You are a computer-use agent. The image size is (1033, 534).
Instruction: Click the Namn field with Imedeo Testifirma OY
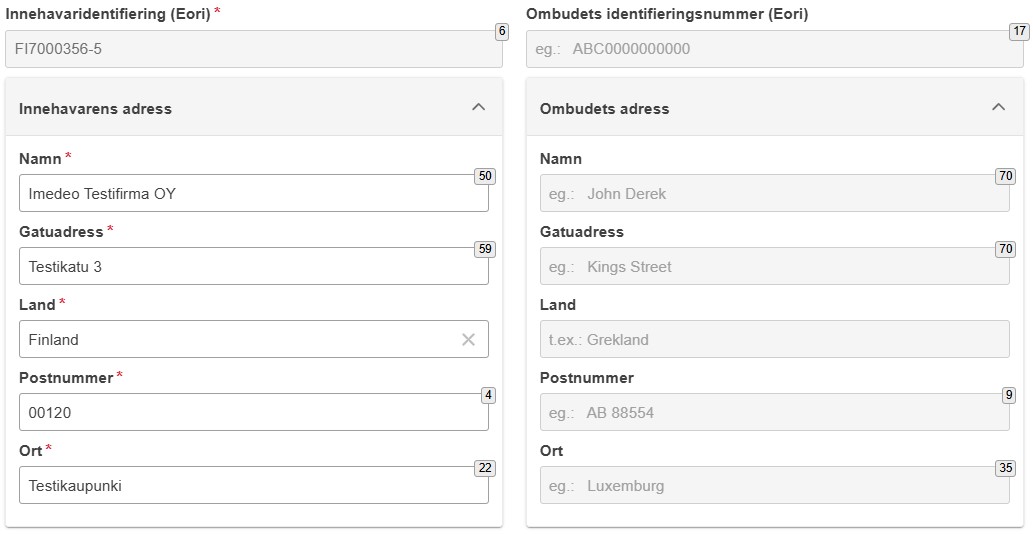point(254,193)
